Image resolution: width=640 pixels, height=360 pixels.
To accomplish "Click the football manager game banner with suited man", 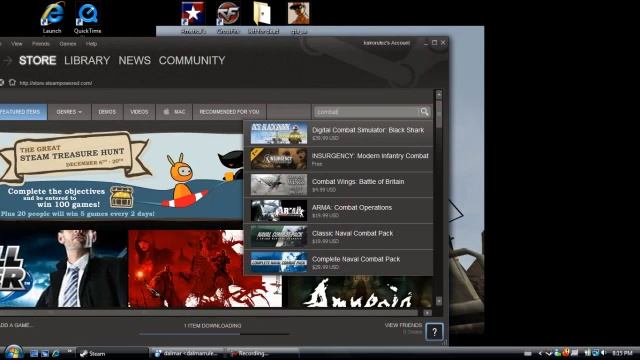I will [63, 268].
